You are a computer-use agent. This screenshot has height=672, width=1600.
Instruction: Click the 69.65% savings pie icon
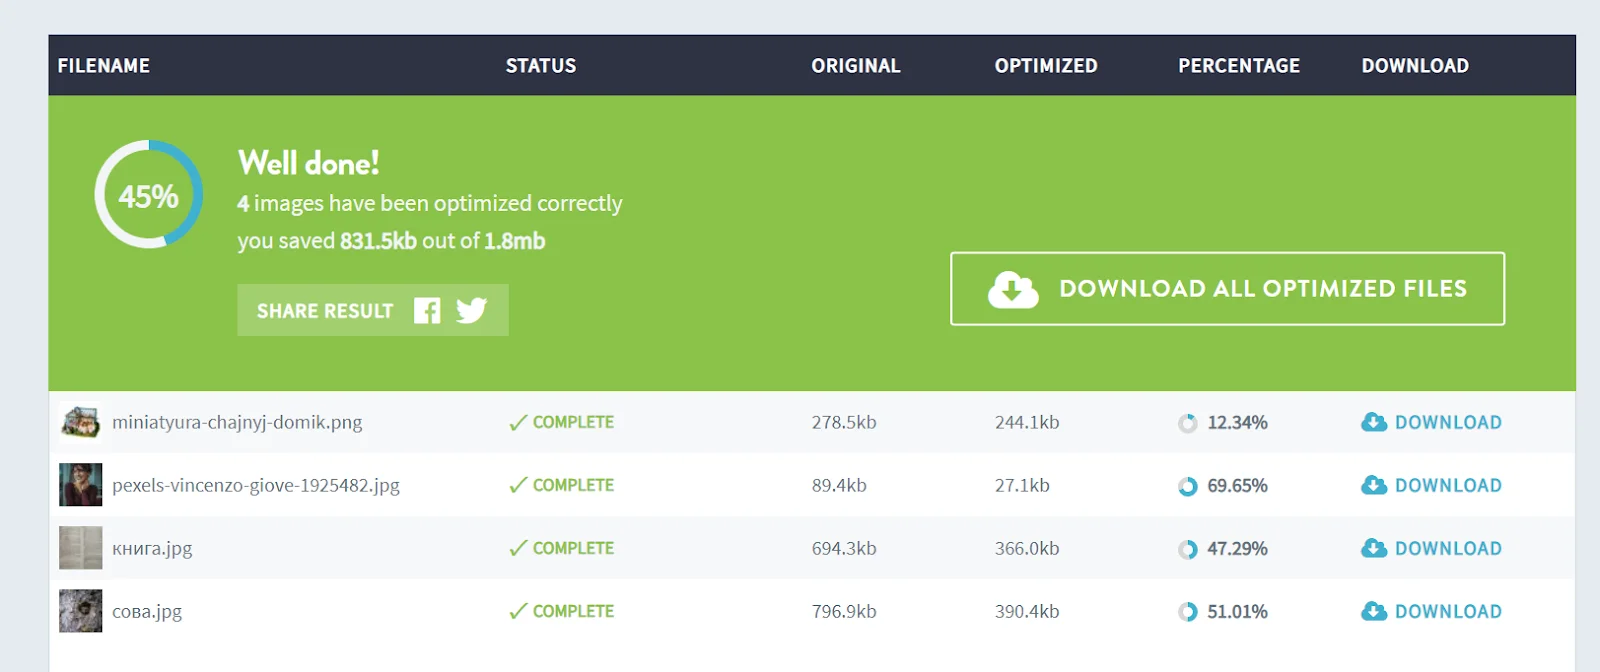pos(1187,486)
